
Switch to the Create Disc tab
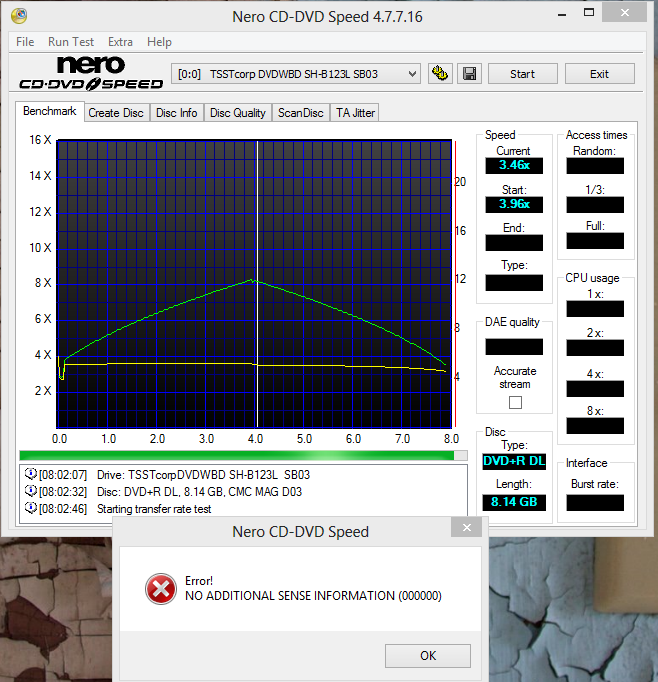[116, 113]
